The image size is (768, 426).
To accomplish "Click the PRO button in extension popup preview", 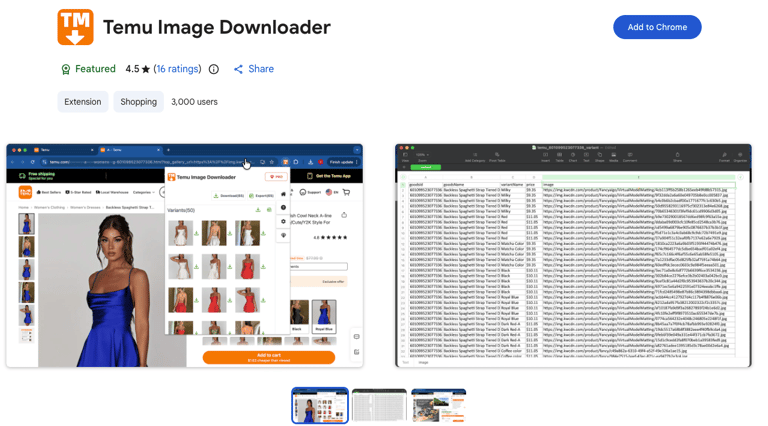I will (276, 177).
